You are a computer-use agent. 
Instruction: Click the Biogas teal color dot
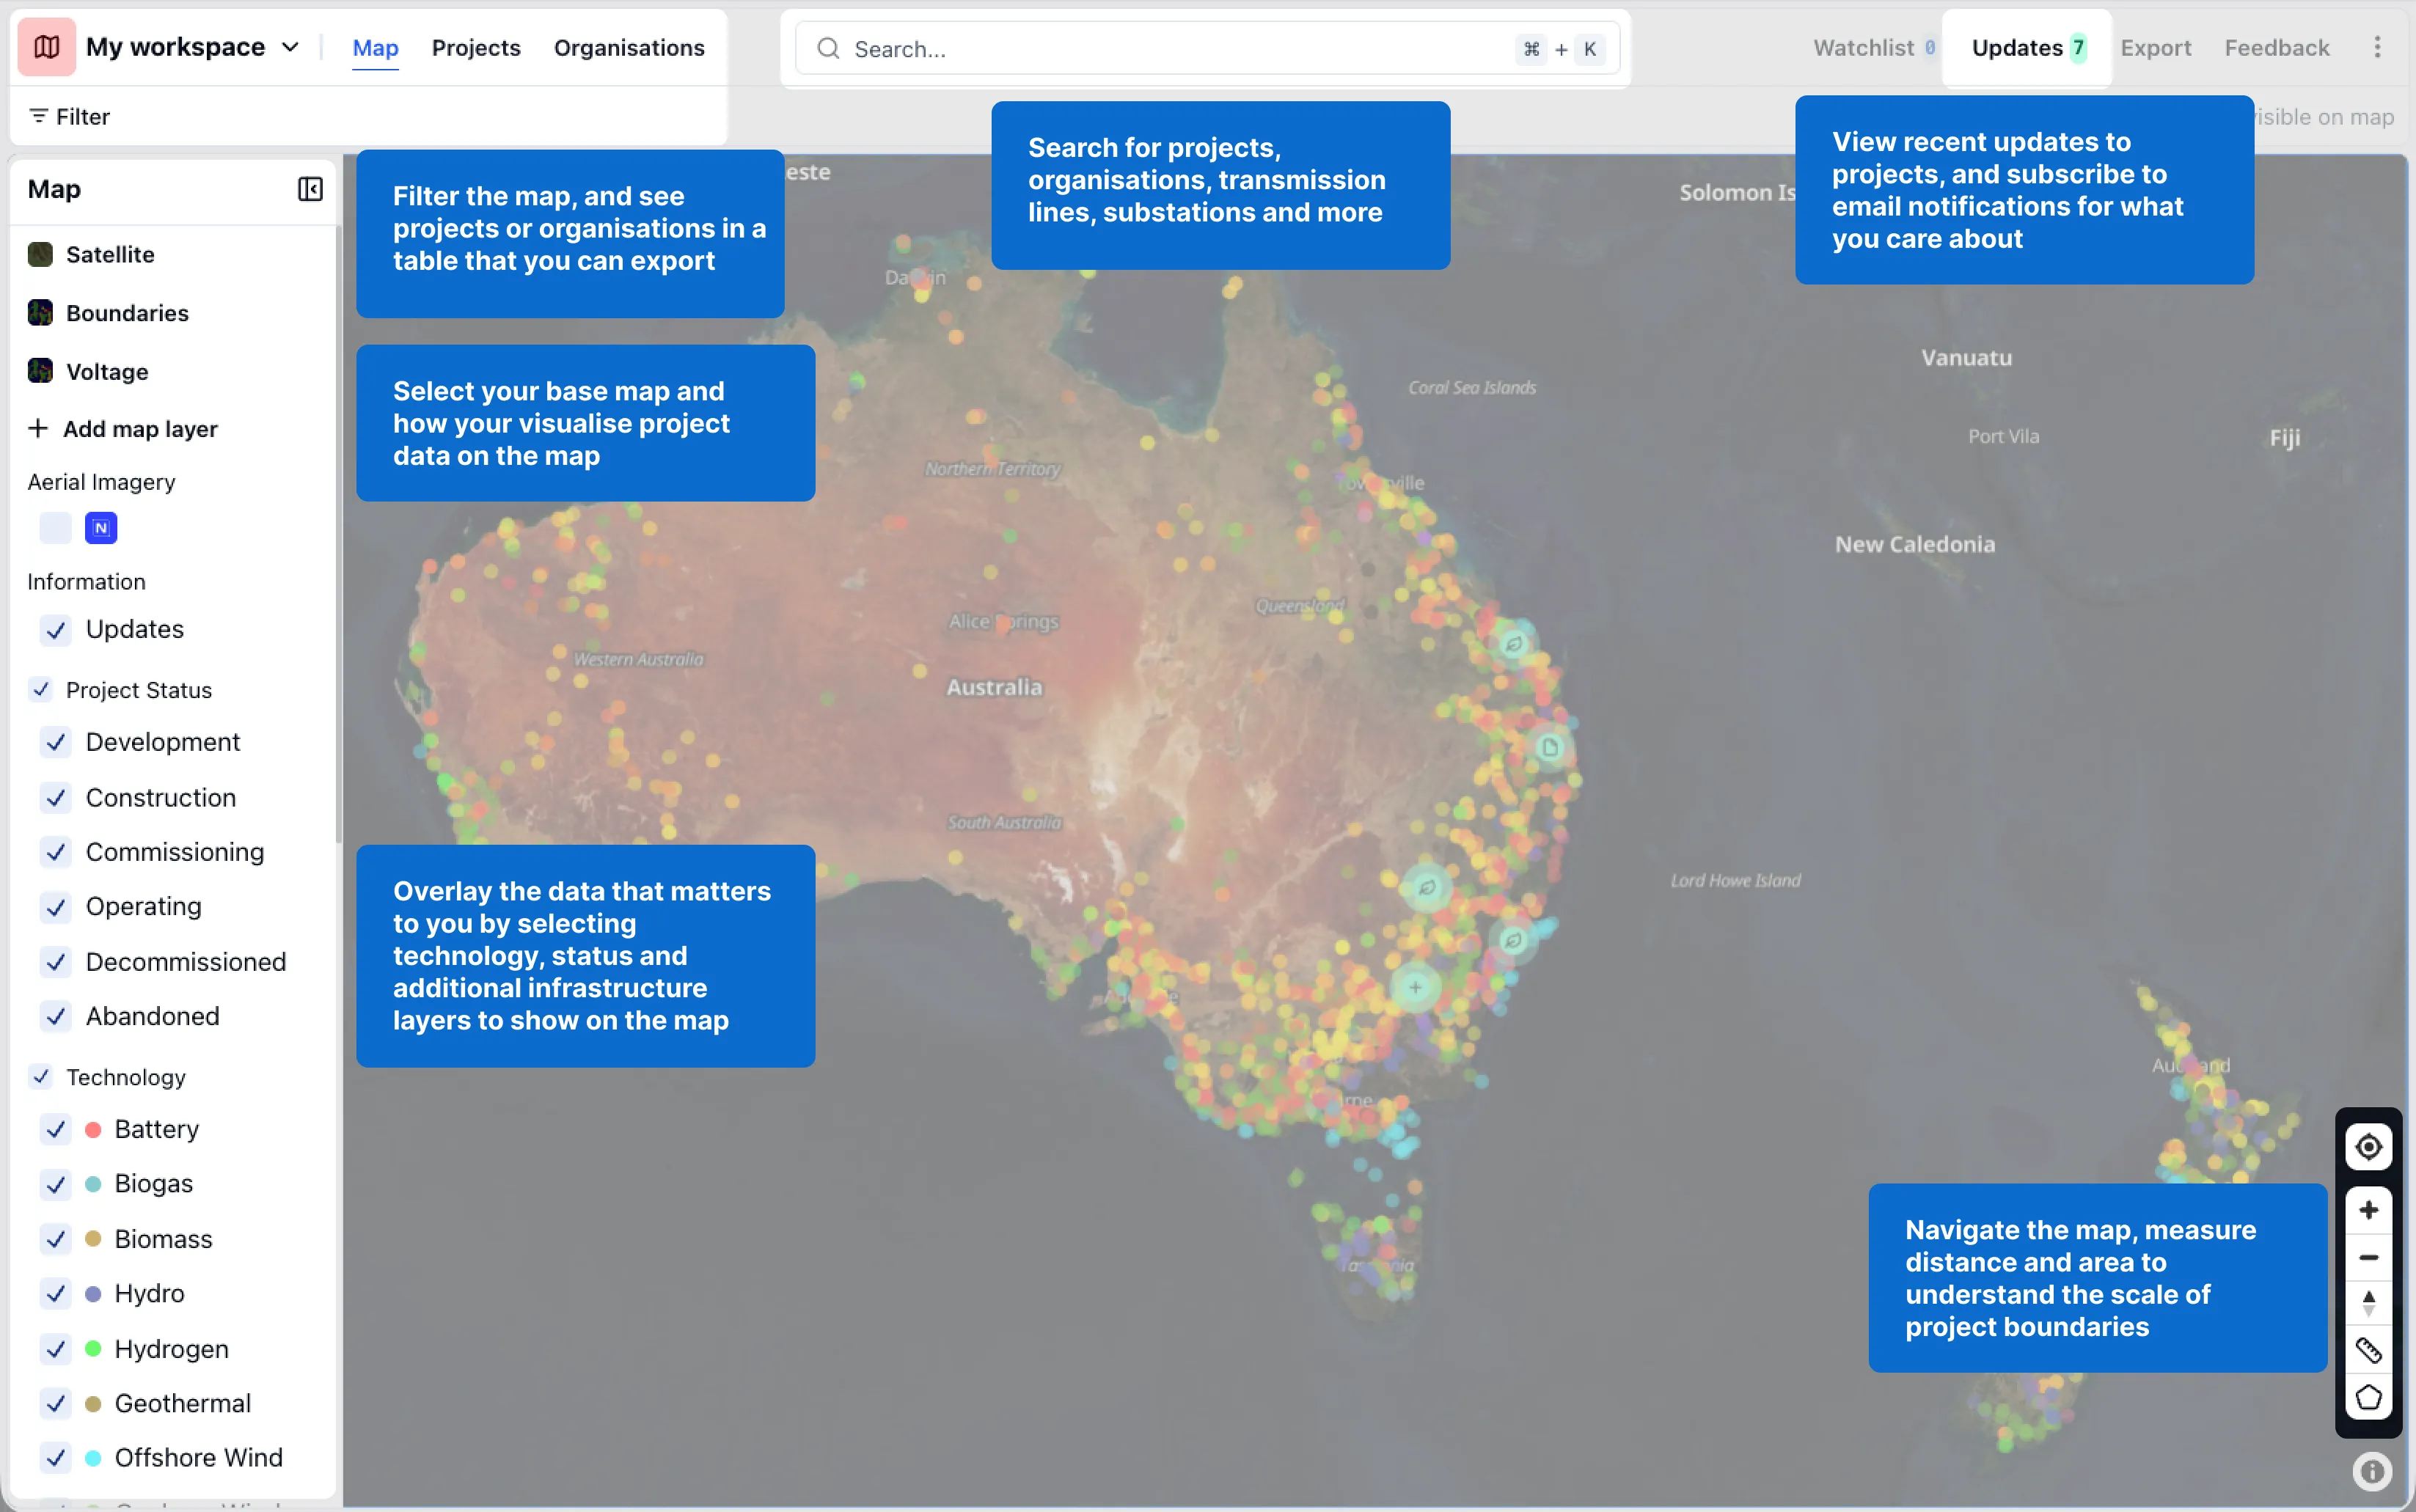pos(93,1184)
